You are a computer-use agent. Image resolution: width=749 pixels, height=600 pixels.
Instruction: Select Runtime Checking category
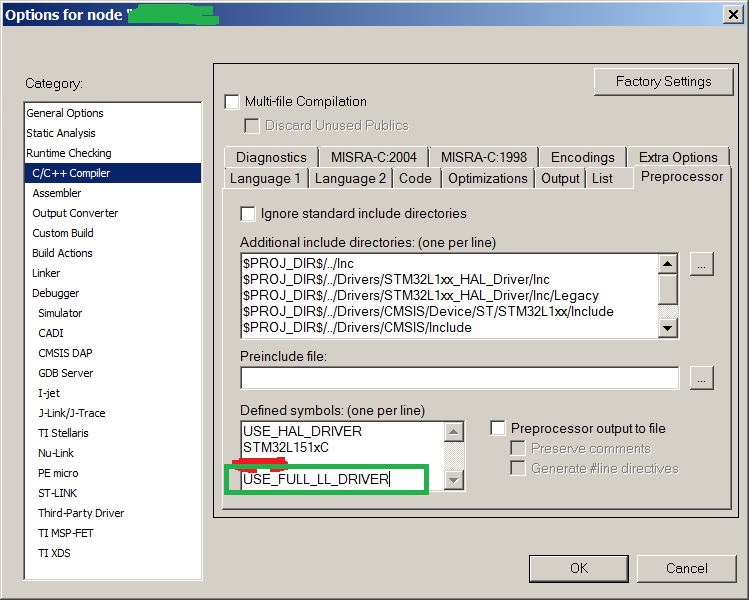click(x=69, y=153)
